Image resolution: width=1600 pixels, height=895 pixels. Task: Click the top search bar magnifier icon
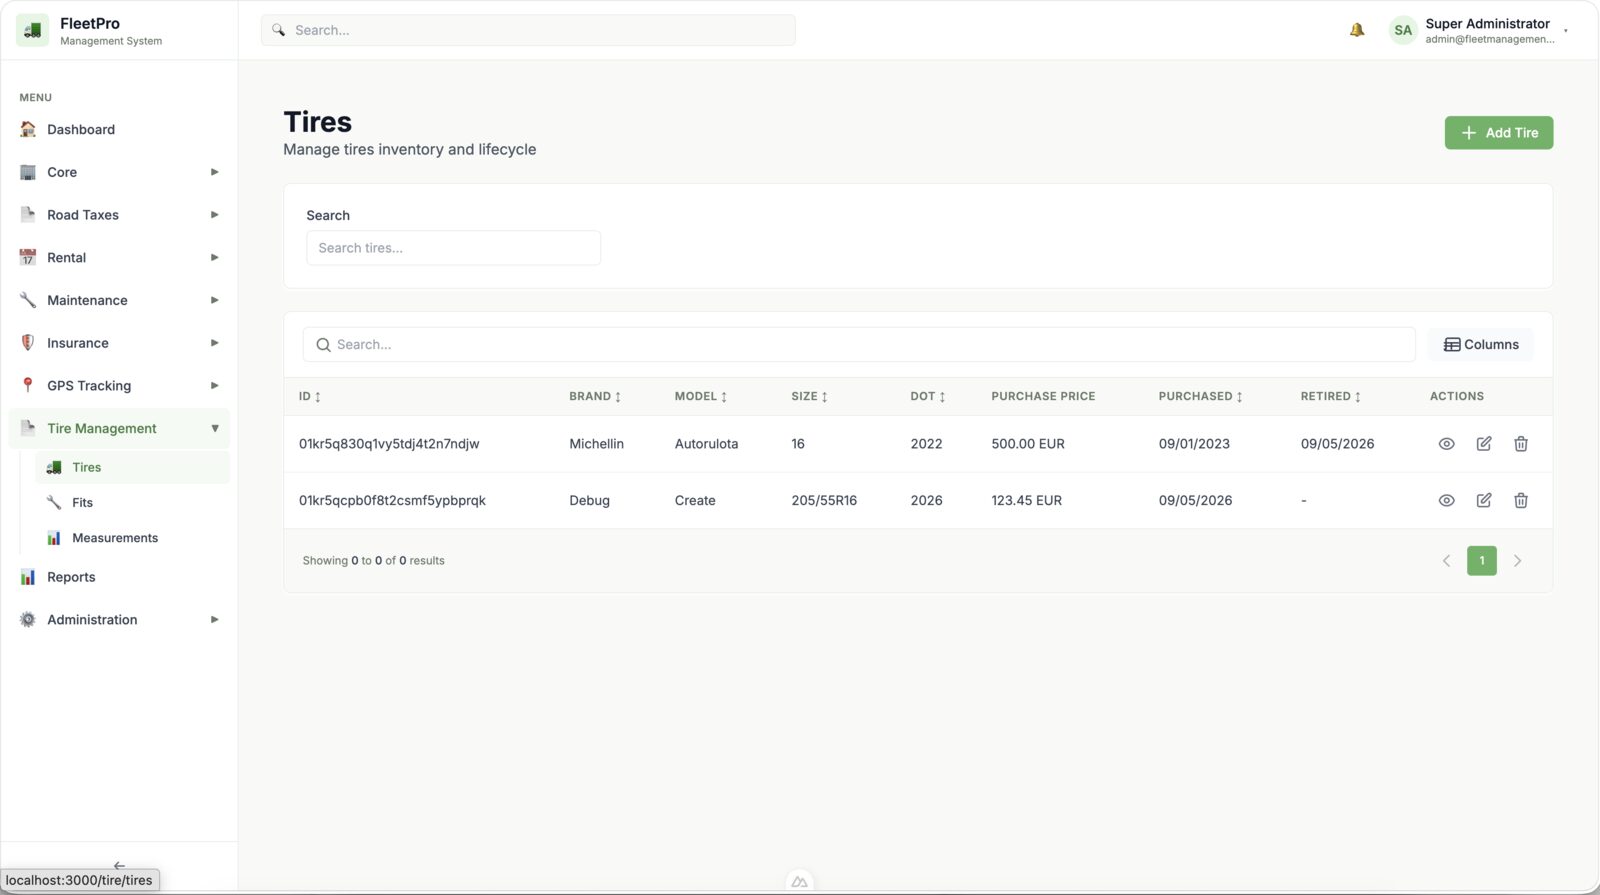click(279, 30)
